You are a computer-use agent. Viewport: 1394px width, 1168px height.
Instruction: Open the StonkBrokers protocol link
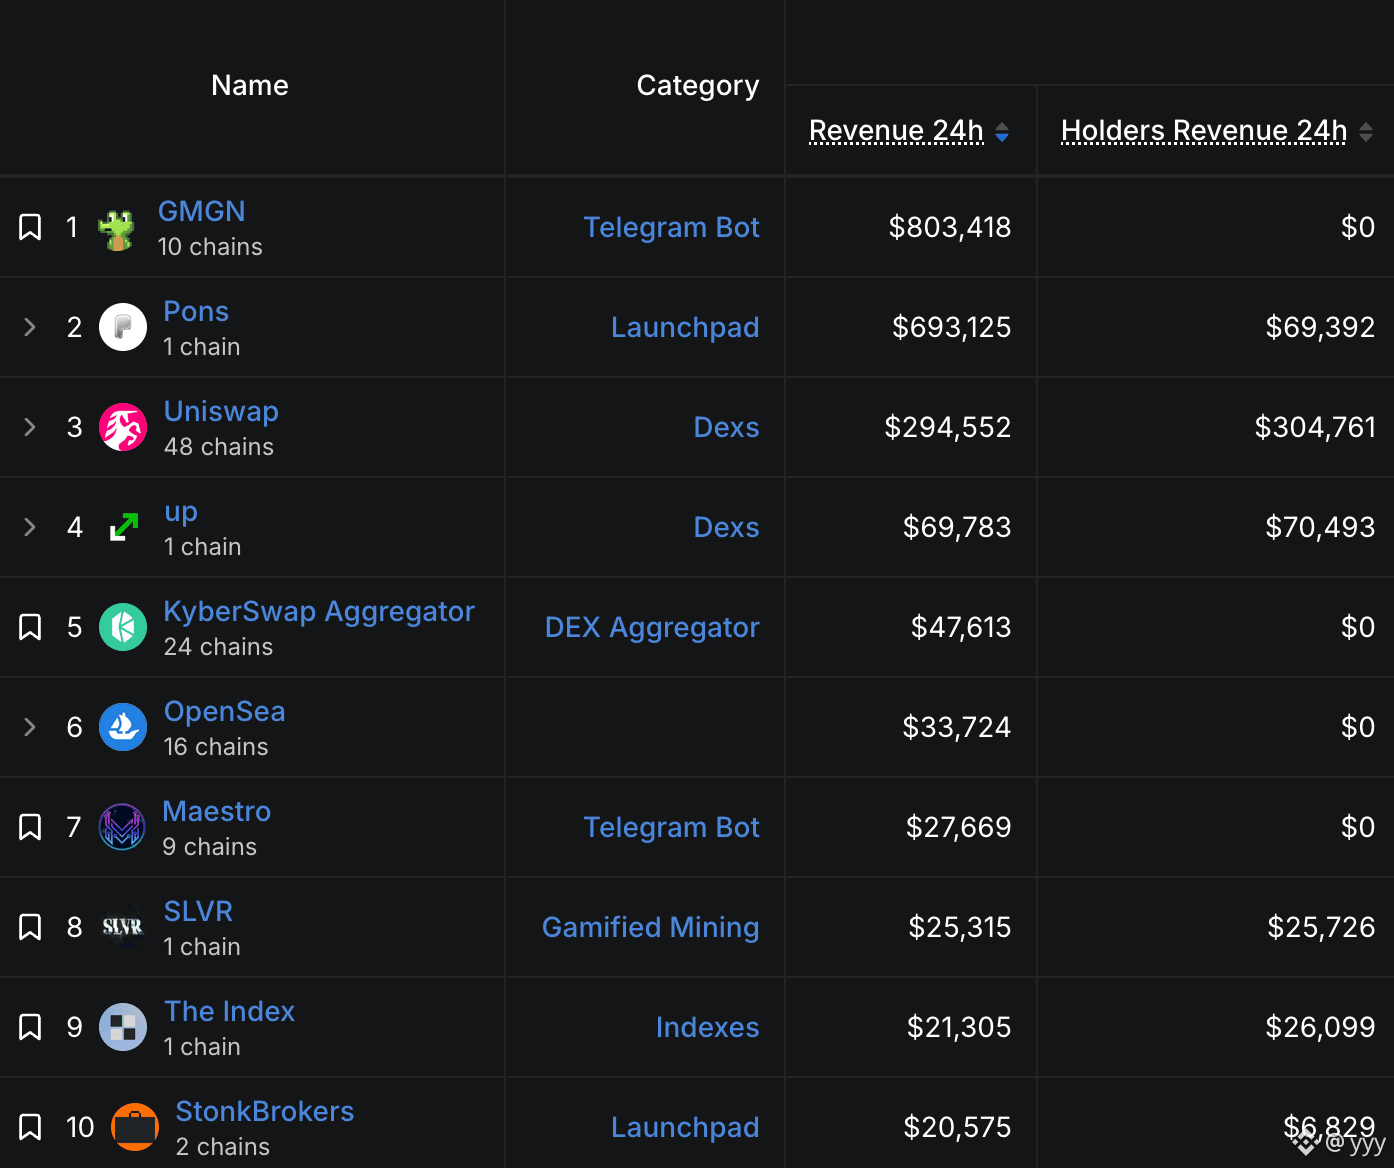265,1111
